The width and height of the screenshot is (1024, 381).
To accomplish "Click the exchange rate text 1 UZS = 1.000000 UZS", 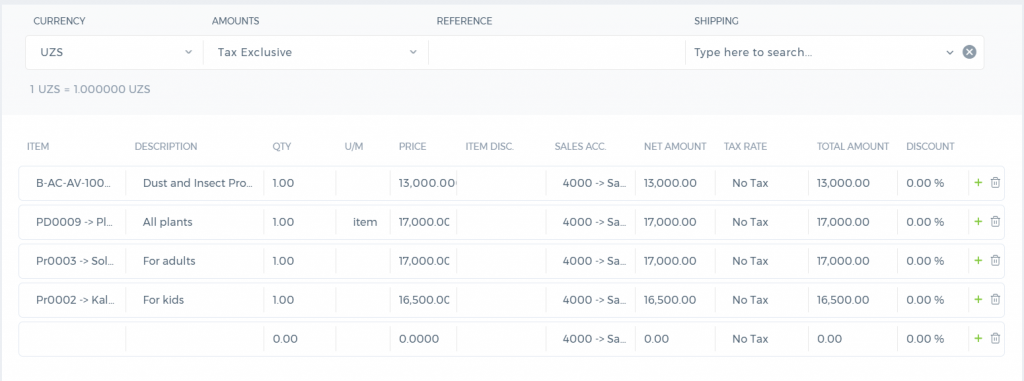I will tap(90, 89).
